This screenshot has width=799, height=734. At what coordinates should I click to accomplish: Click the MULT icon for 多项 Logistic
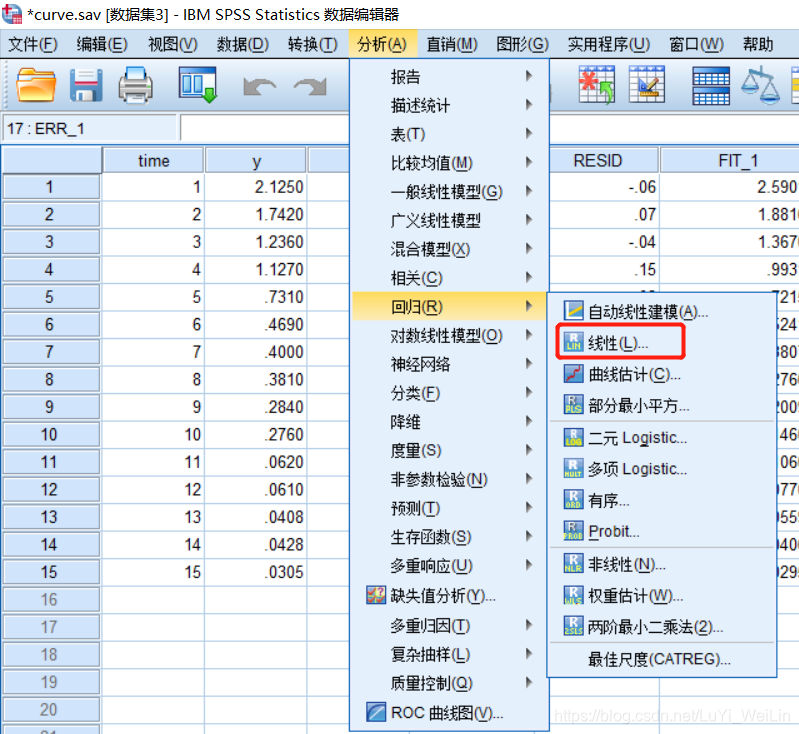[x=573, y=468]
